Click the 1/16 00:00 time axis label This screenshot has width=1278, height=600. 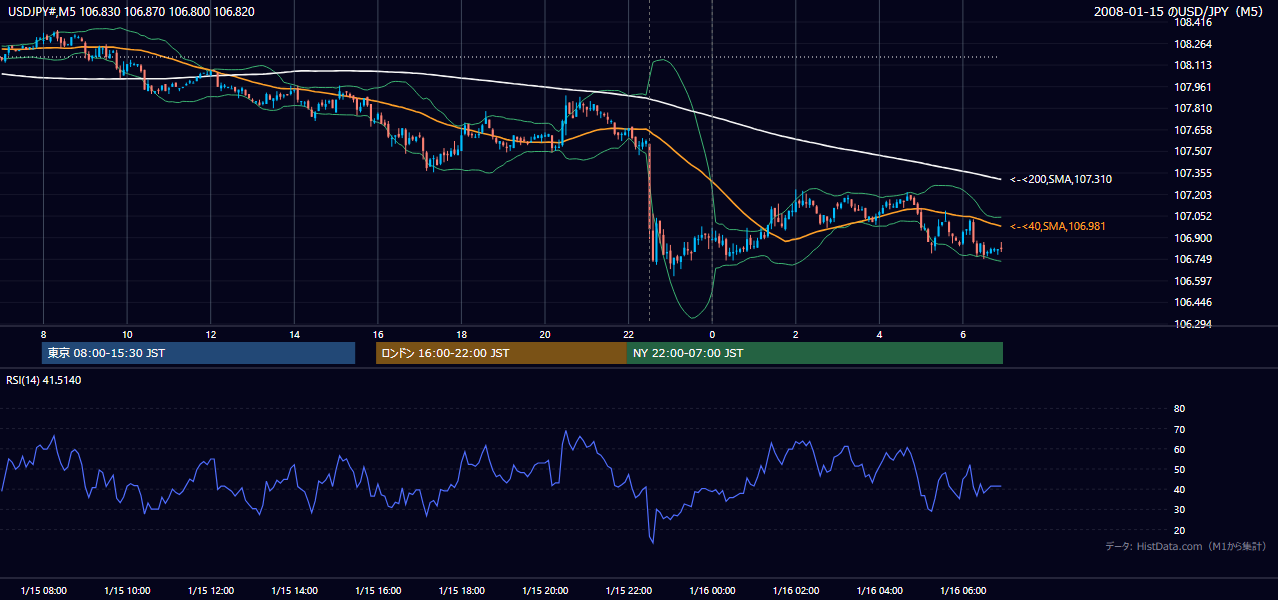pyautogui.click(x=711, y=591)
